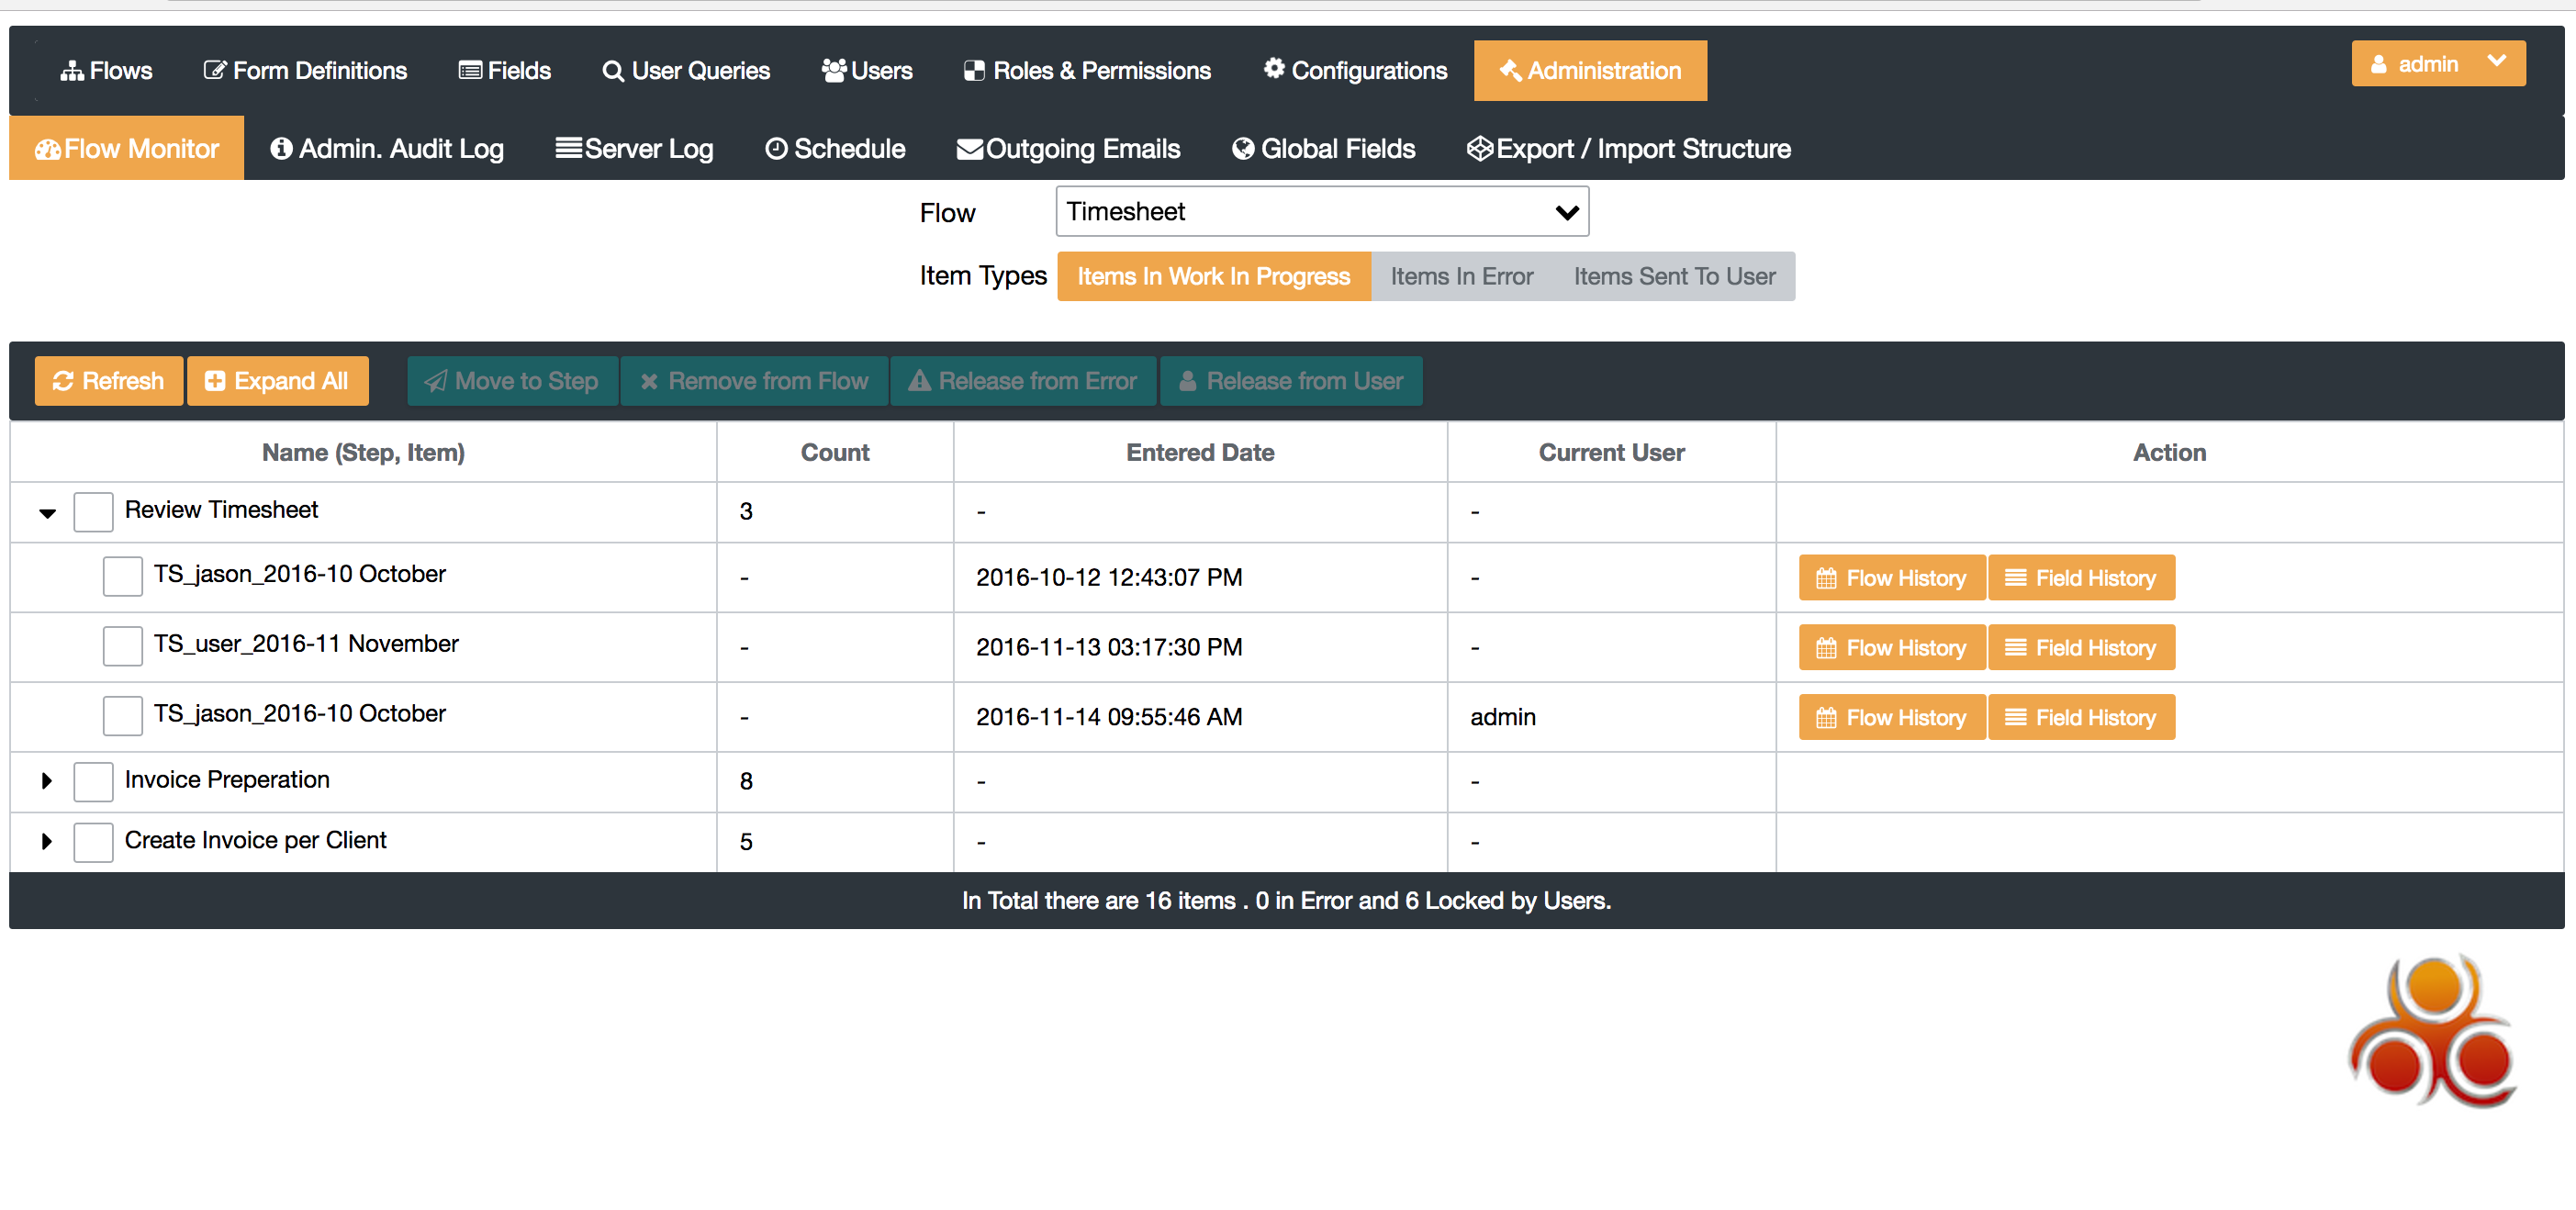The width and height of the screenshot is (2576, 1210).
Task: Open Field History for the admin-locked item
Action: (x=2080, y=717)
